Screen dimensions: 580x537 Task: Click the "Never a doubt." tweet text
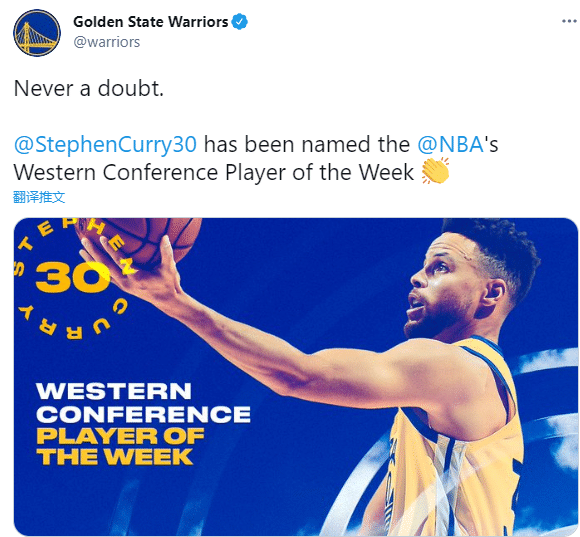(89, 89)
